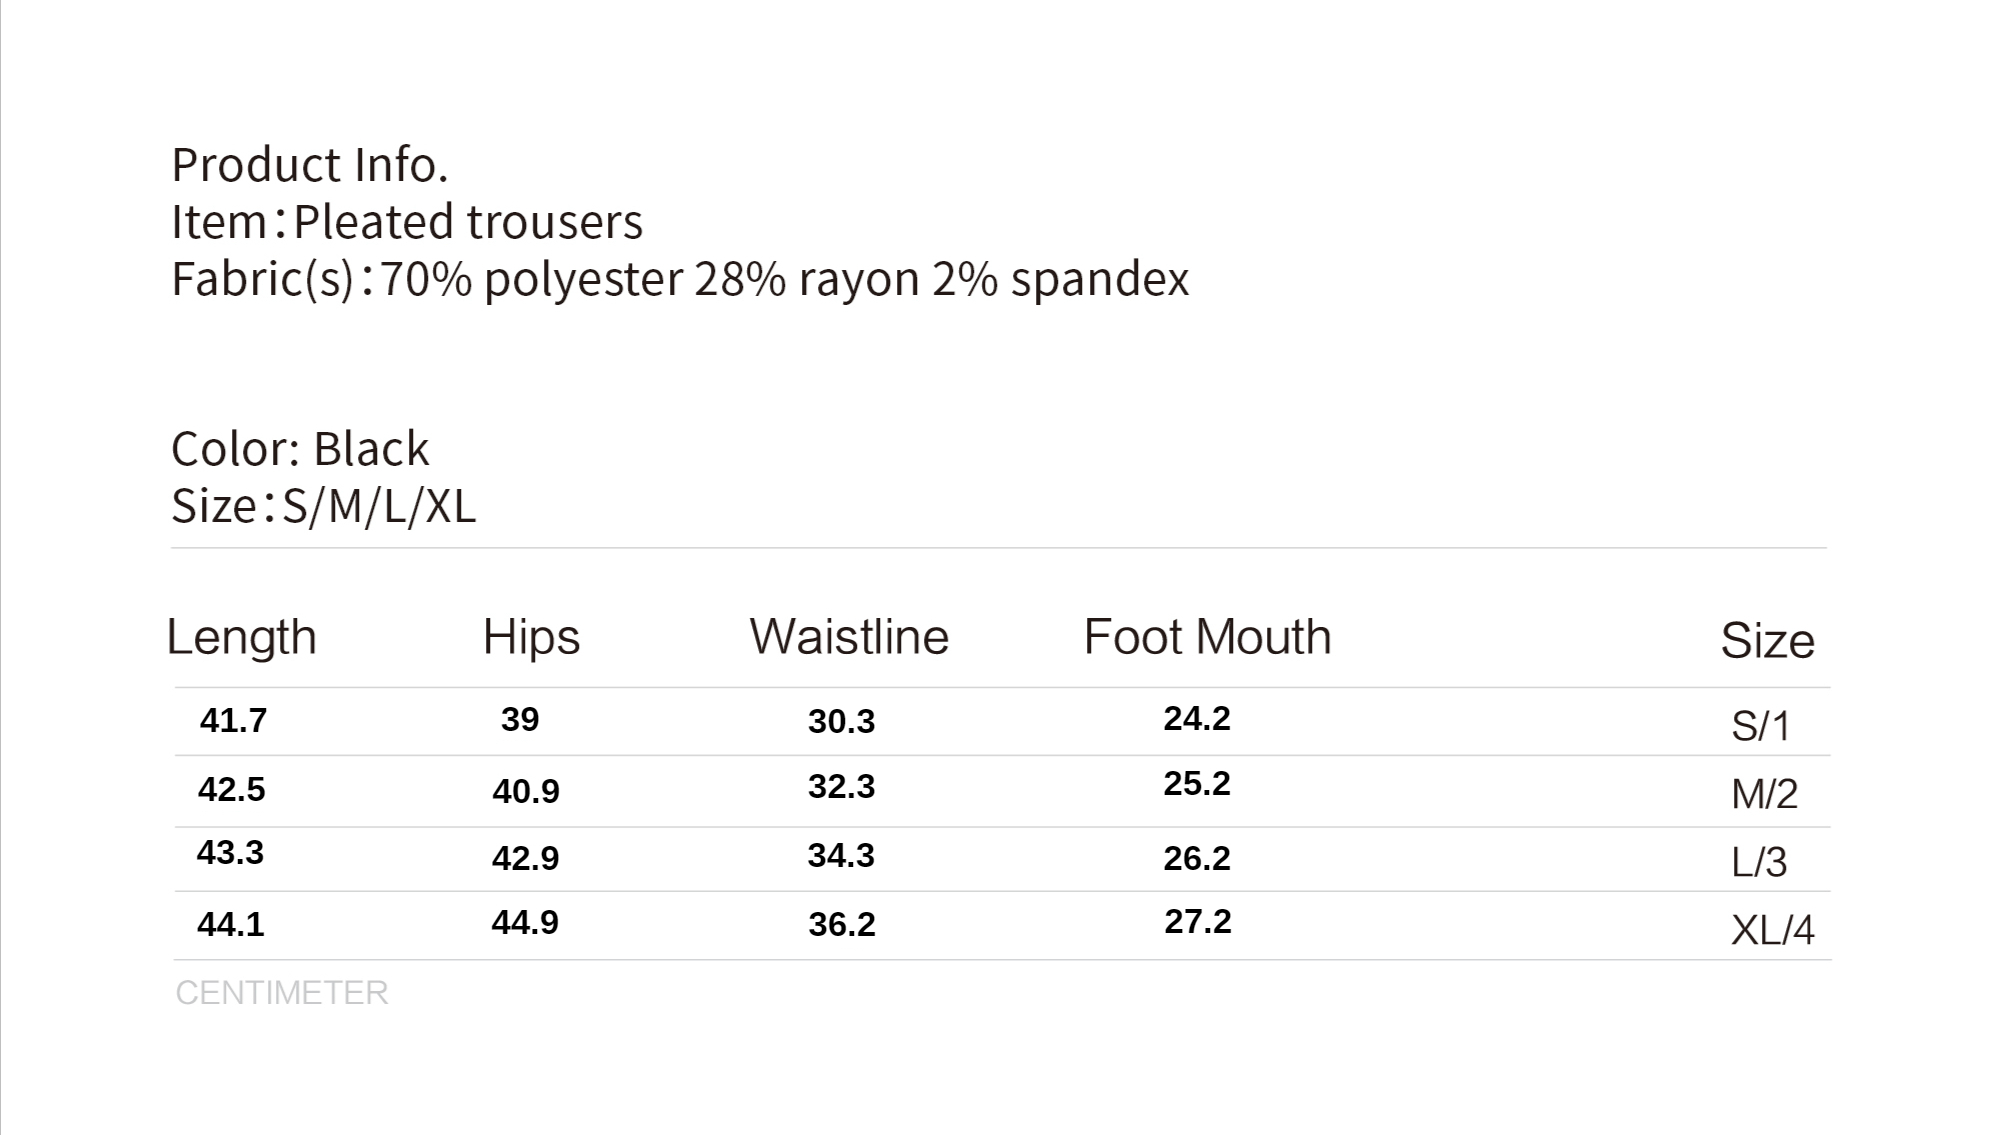Click the Size column header
The width and height of the screenshot is (2000, 1135).
(1767, 641)
